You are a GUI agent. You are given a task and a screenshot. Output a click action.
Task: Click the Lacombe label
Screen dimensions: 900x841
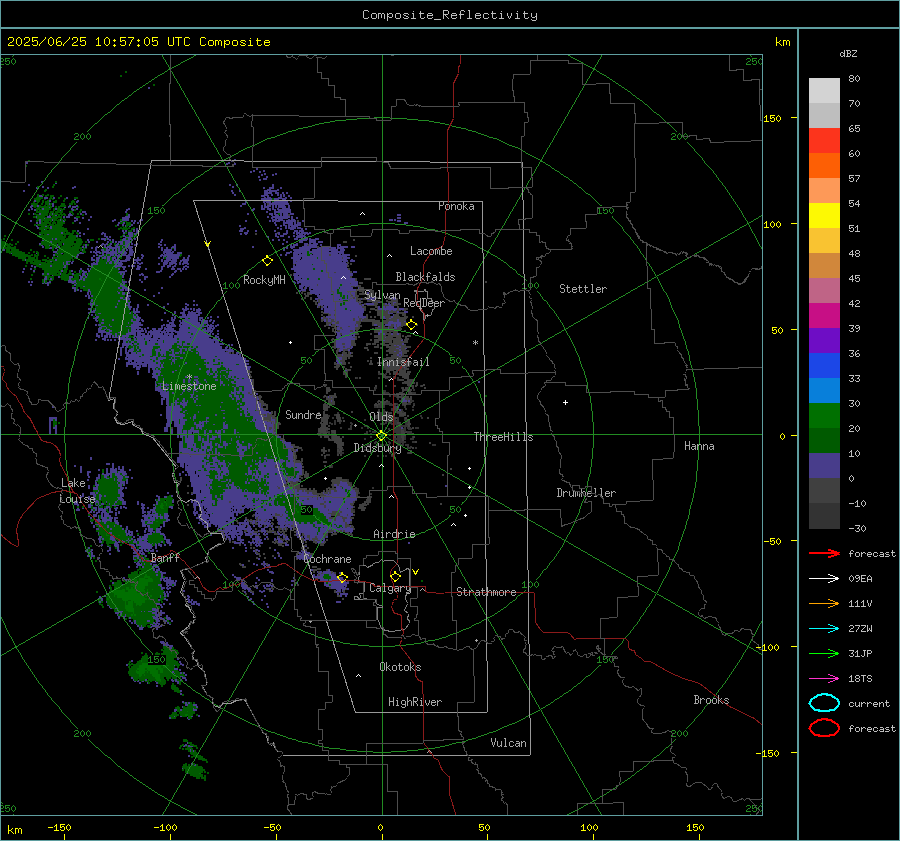(431, 251)
